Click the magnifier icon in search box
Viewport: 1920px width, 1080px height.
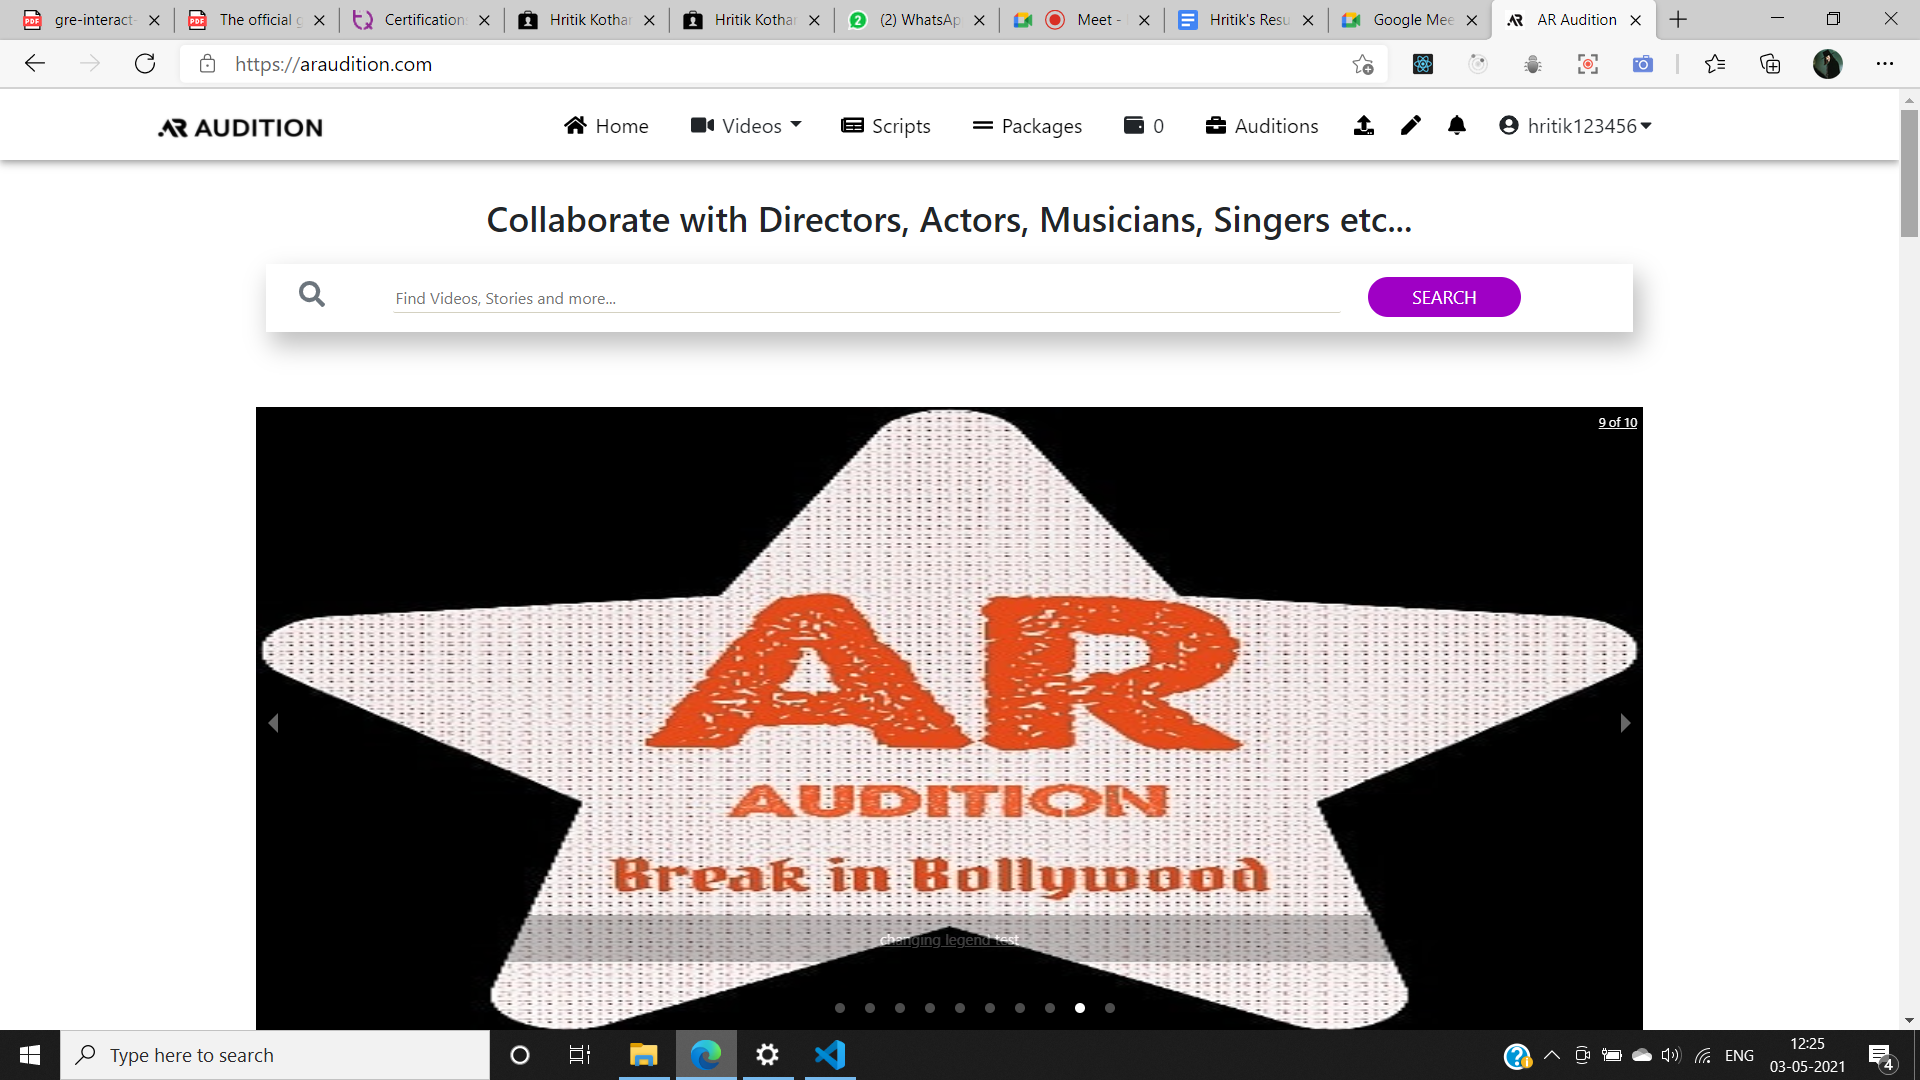pos(312,294)
